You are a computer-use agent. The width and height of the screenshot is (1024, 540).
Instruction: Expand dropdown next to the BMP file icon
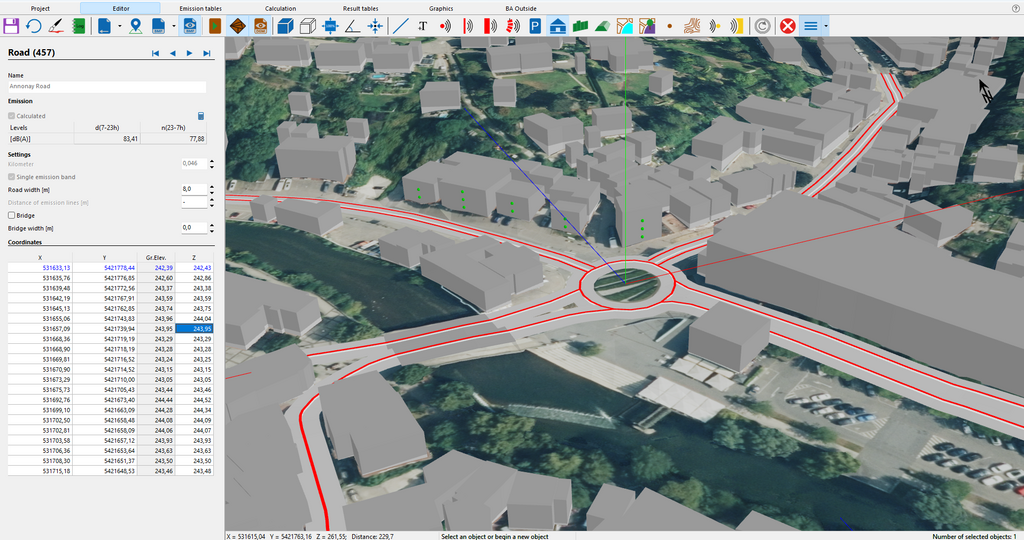[x=174, y=25]
